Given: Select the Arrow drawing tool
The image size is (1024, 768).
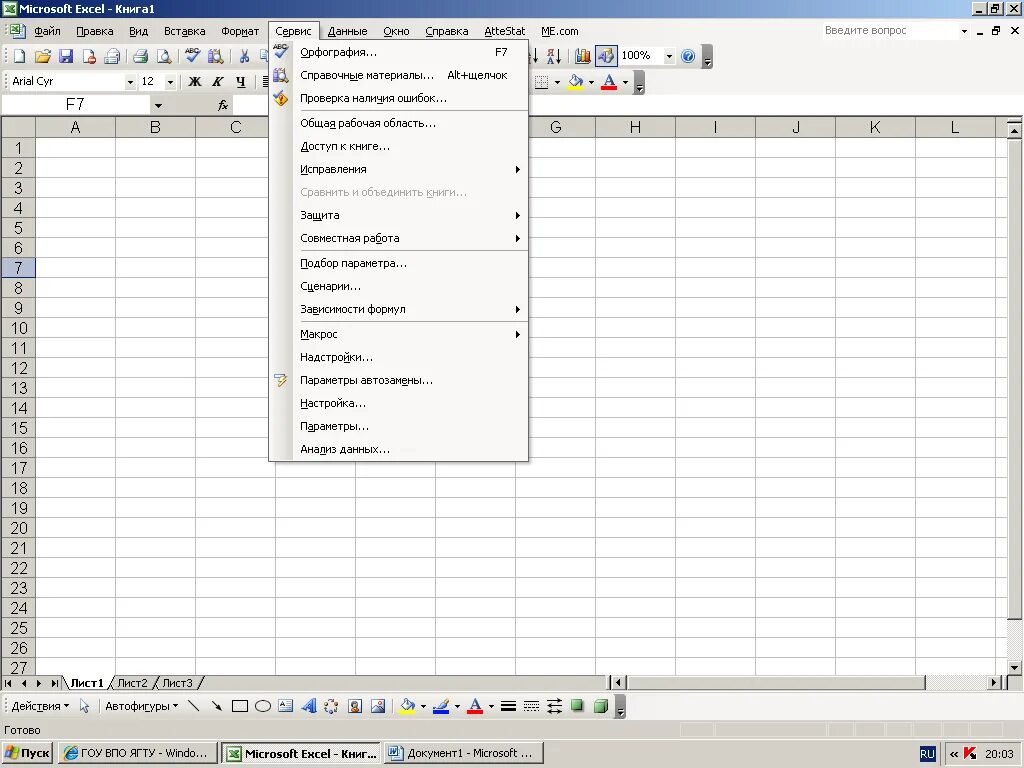Looking at the screenshot, I should pyautogui.click(x=217, y=706).
